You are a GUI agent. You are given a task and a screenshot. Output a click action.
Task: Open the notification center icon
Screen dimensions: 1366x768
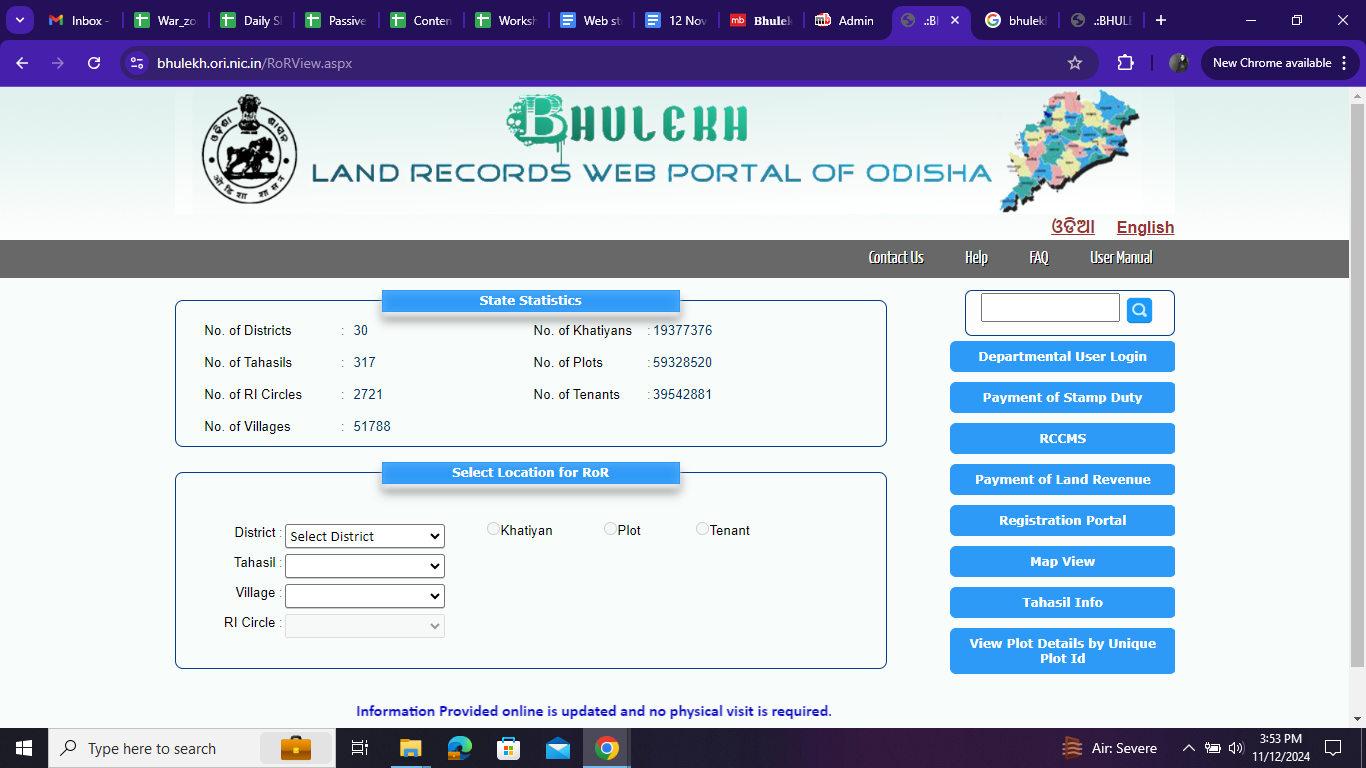[1332, 748]
